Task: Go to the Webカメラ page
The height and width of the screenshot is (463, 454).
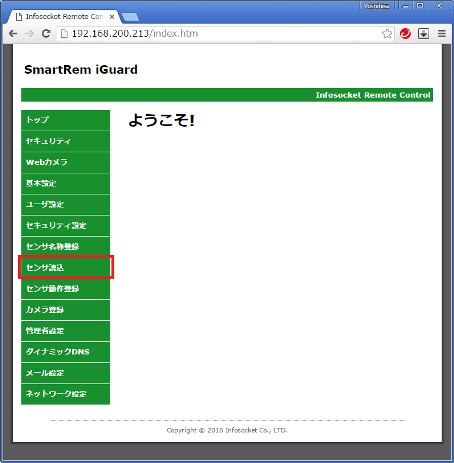Action: tap(65, 162)
